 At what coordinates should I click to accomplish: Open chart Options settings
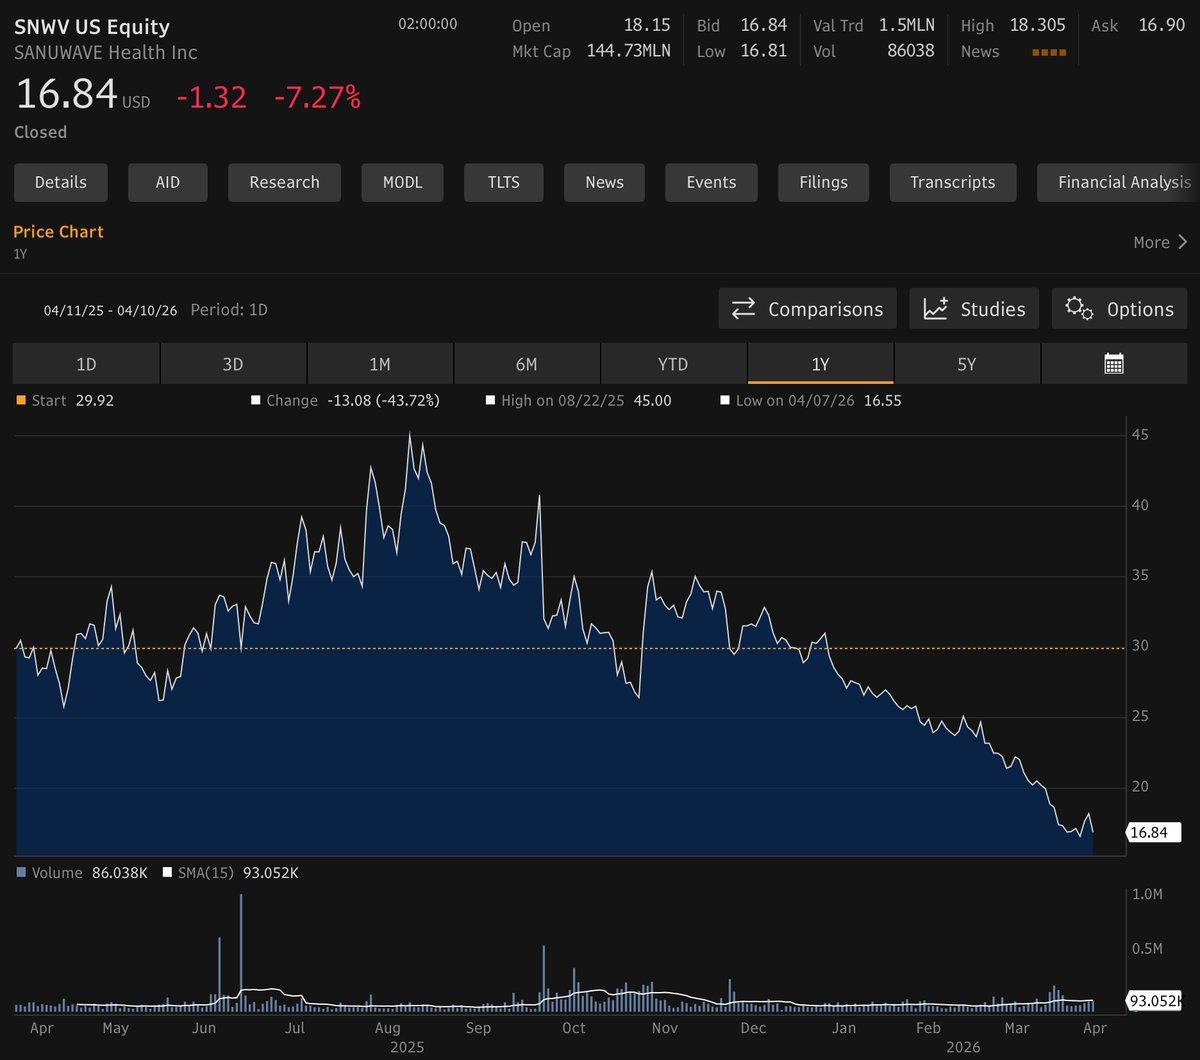tap(1118, 309)
